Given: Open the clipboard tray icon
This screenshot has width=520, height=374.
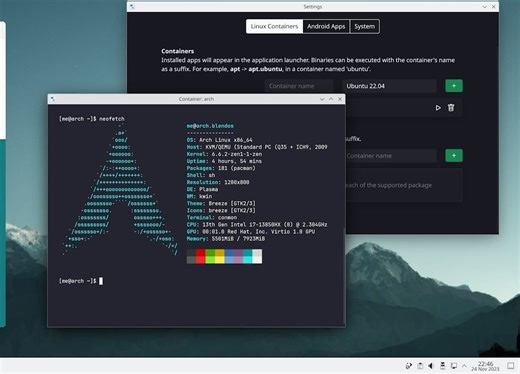Looking at the screenshot, I should [x=420, y=366].
